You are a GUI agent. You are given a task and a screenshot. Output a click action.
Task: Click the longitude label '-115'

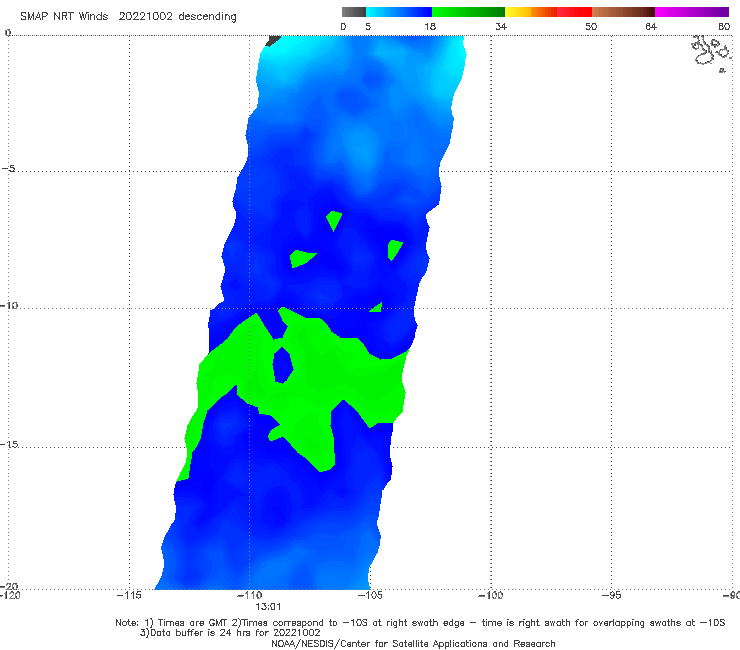tap(129, 595)
